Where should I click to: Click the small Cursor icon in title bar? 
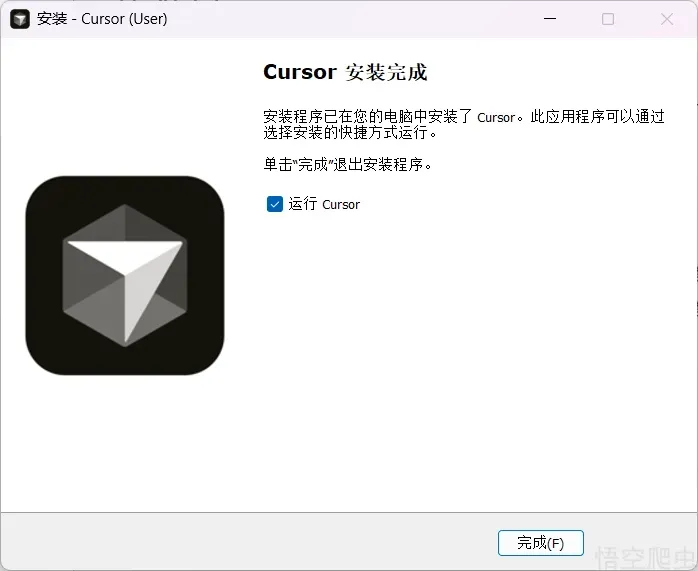point(20,19)
